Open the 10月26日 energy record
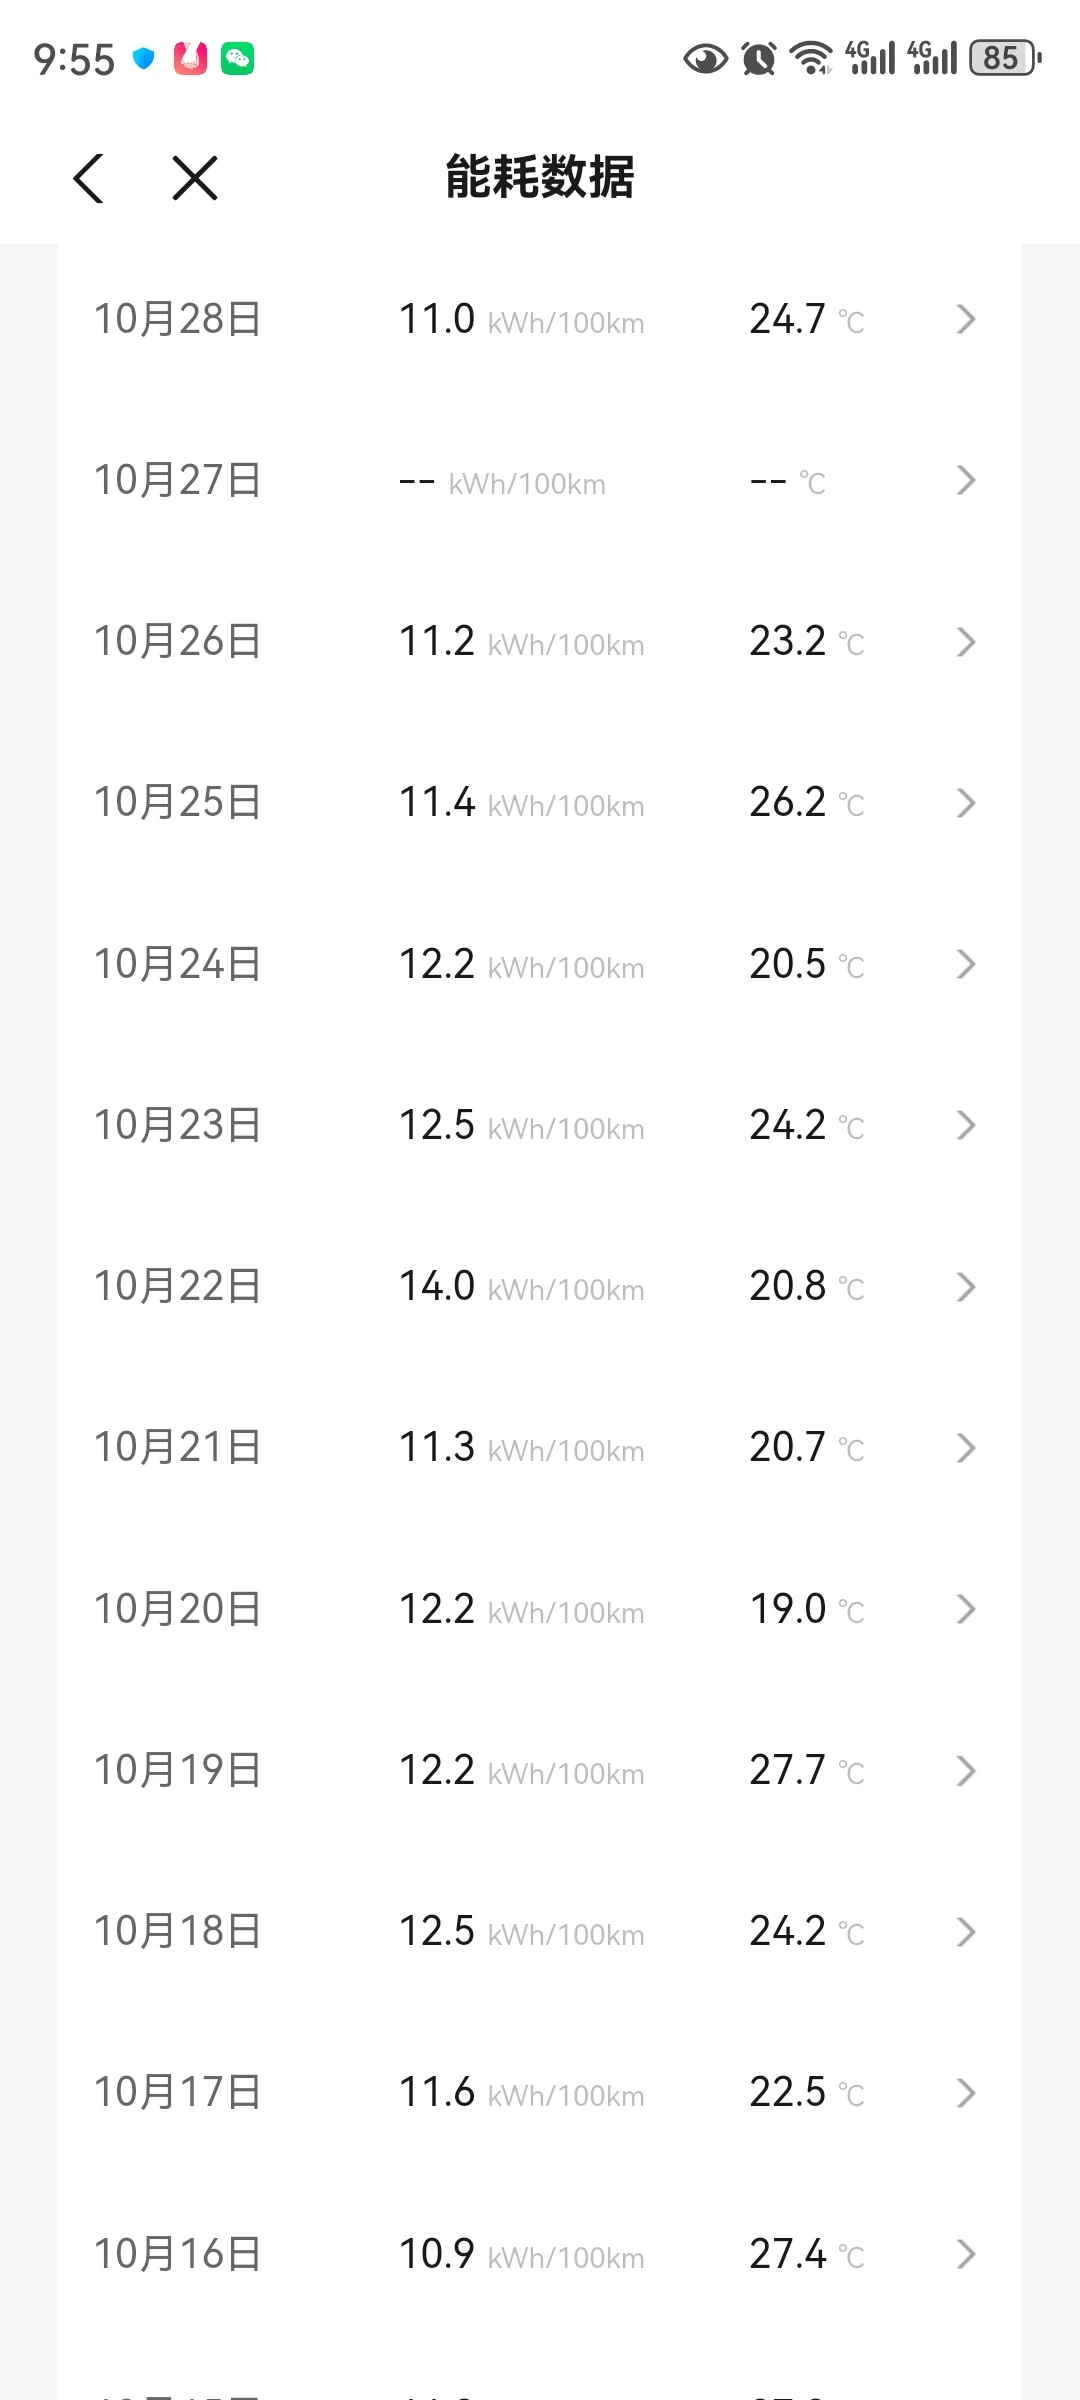 click(540, 642)
